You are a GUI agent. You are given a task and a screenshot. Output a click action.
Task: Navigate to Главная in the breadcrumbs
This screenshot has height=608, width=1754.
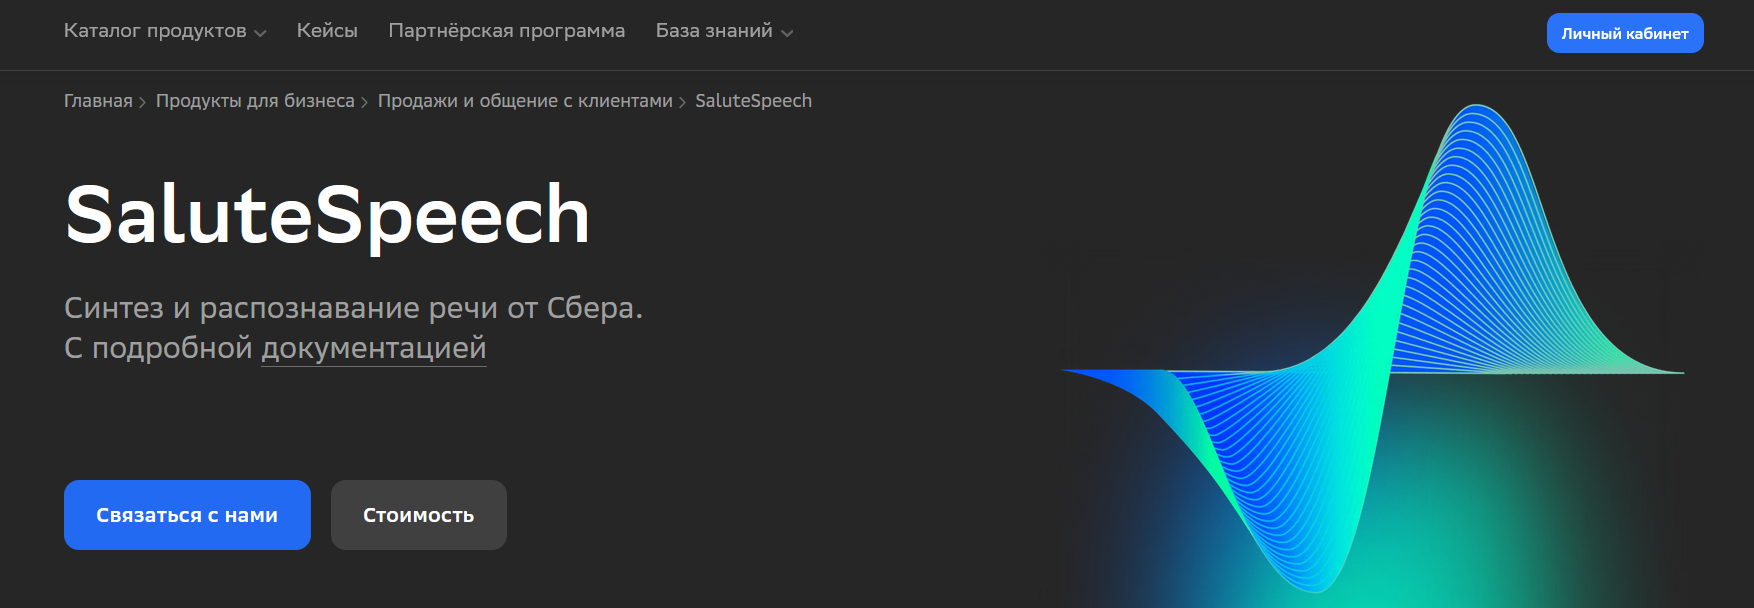point(98,101)
